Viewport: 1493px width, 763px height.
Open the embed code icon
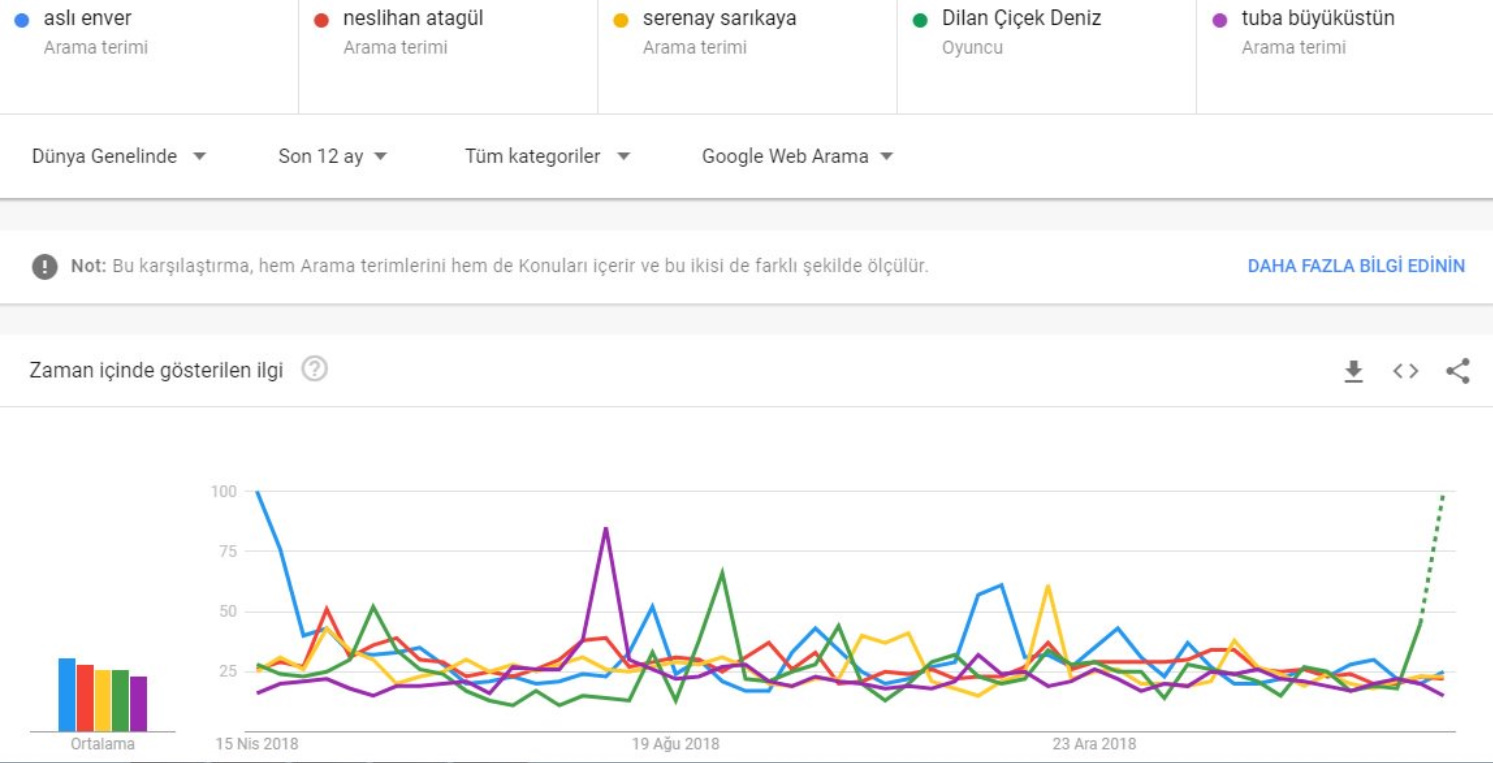pyautogui.click(x=1405, y=372)
